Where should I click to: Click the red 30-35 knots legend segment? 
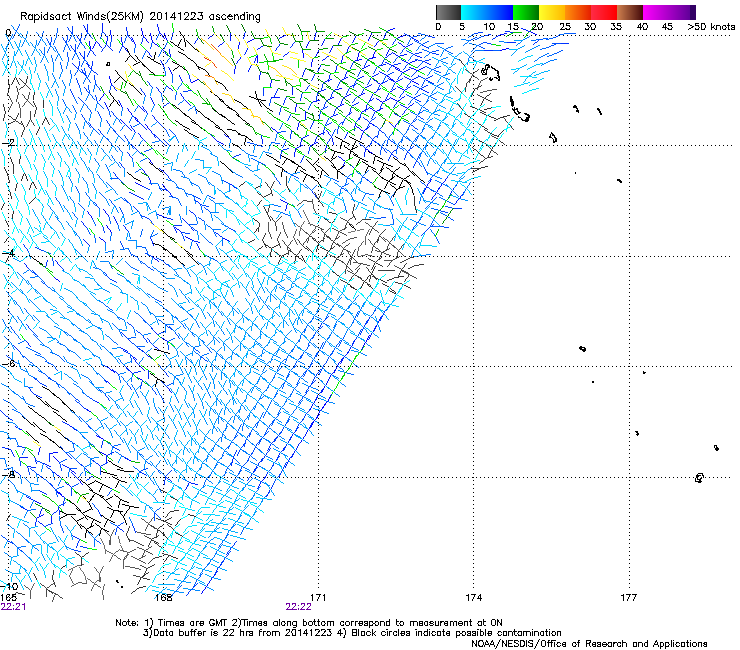tap(604, 12)
